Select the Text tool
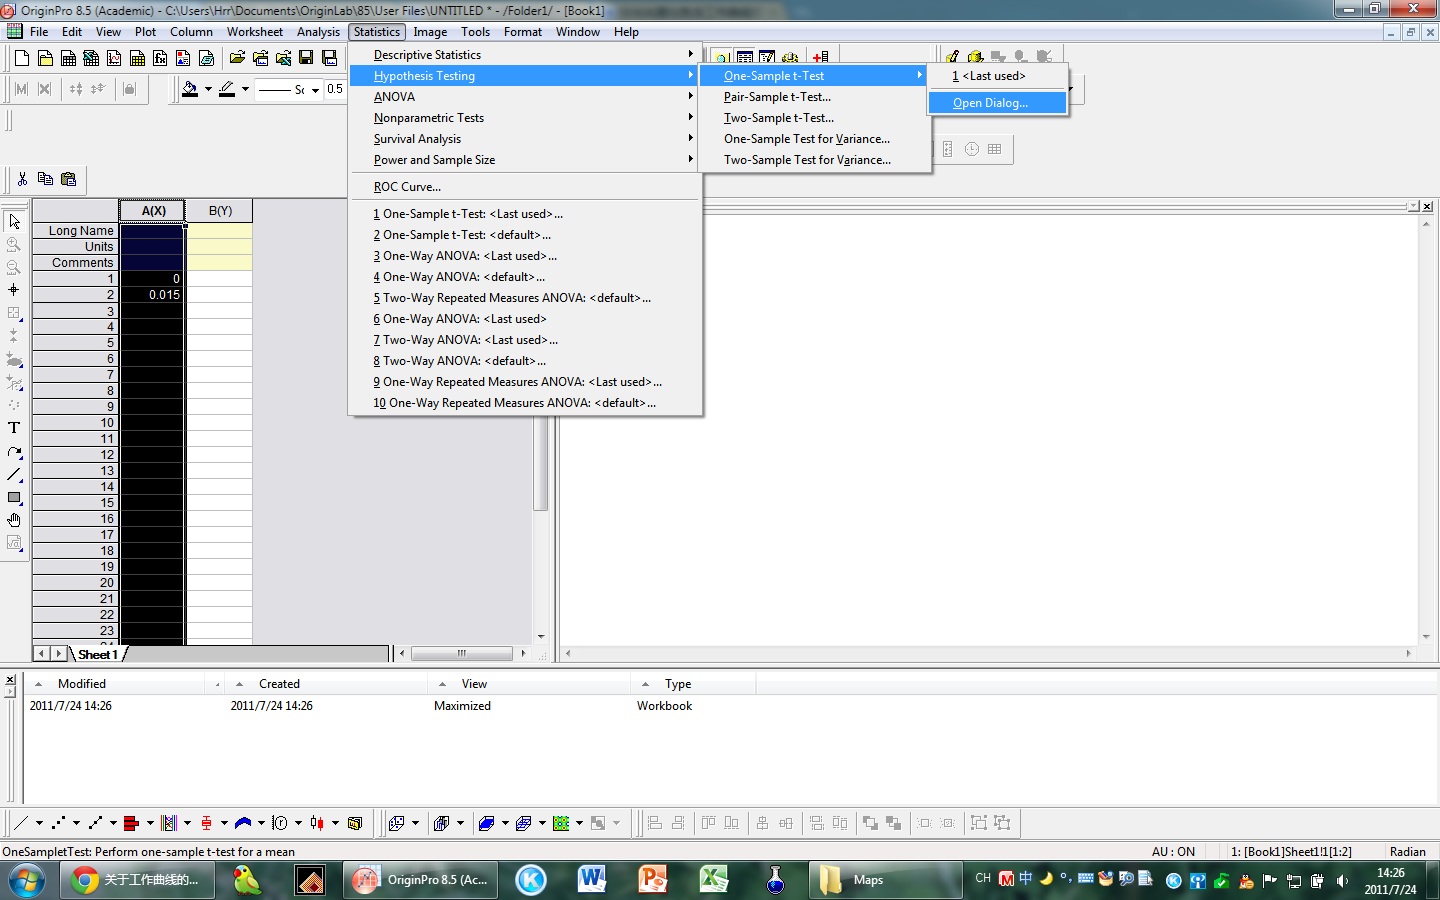 tap(14, 428)
